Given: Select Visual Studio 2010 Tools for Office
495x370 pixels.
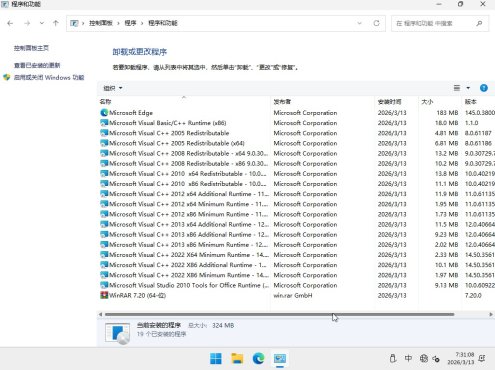Looking at the screenshot, I should click(297, 285).
